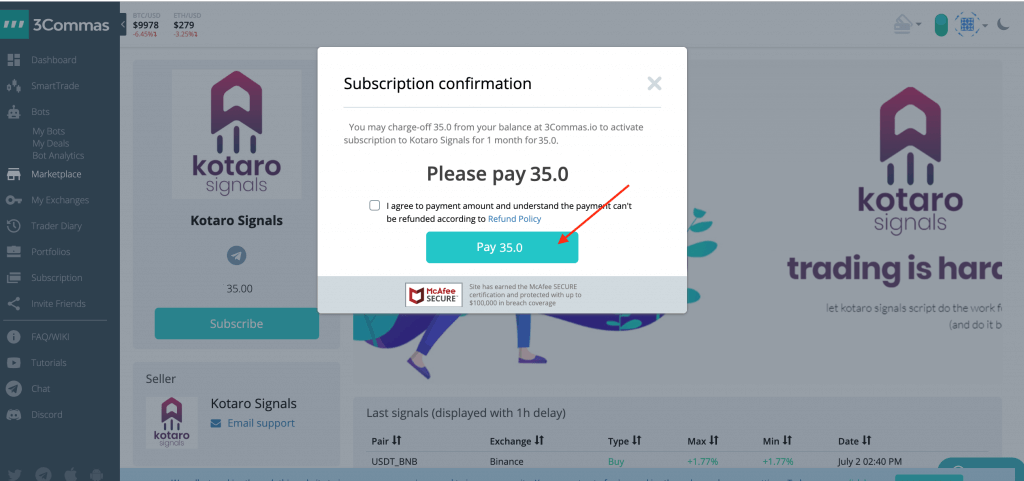This screenshot has width=1024, height=481.
Task: Open the Refund Policy link
Action: 514,218
